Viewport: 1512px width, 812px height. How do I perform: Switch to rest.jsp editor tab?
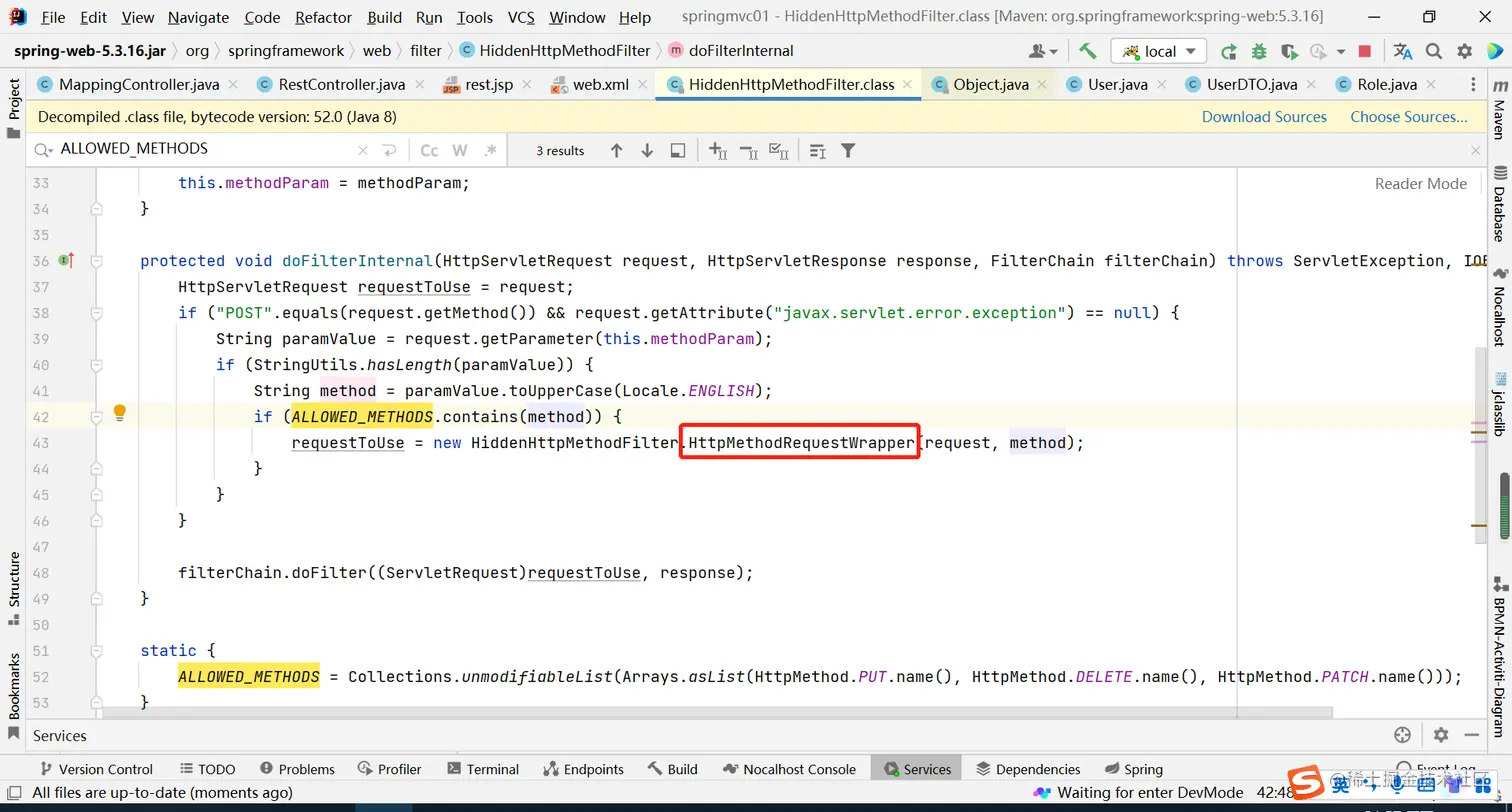point(489,84)
